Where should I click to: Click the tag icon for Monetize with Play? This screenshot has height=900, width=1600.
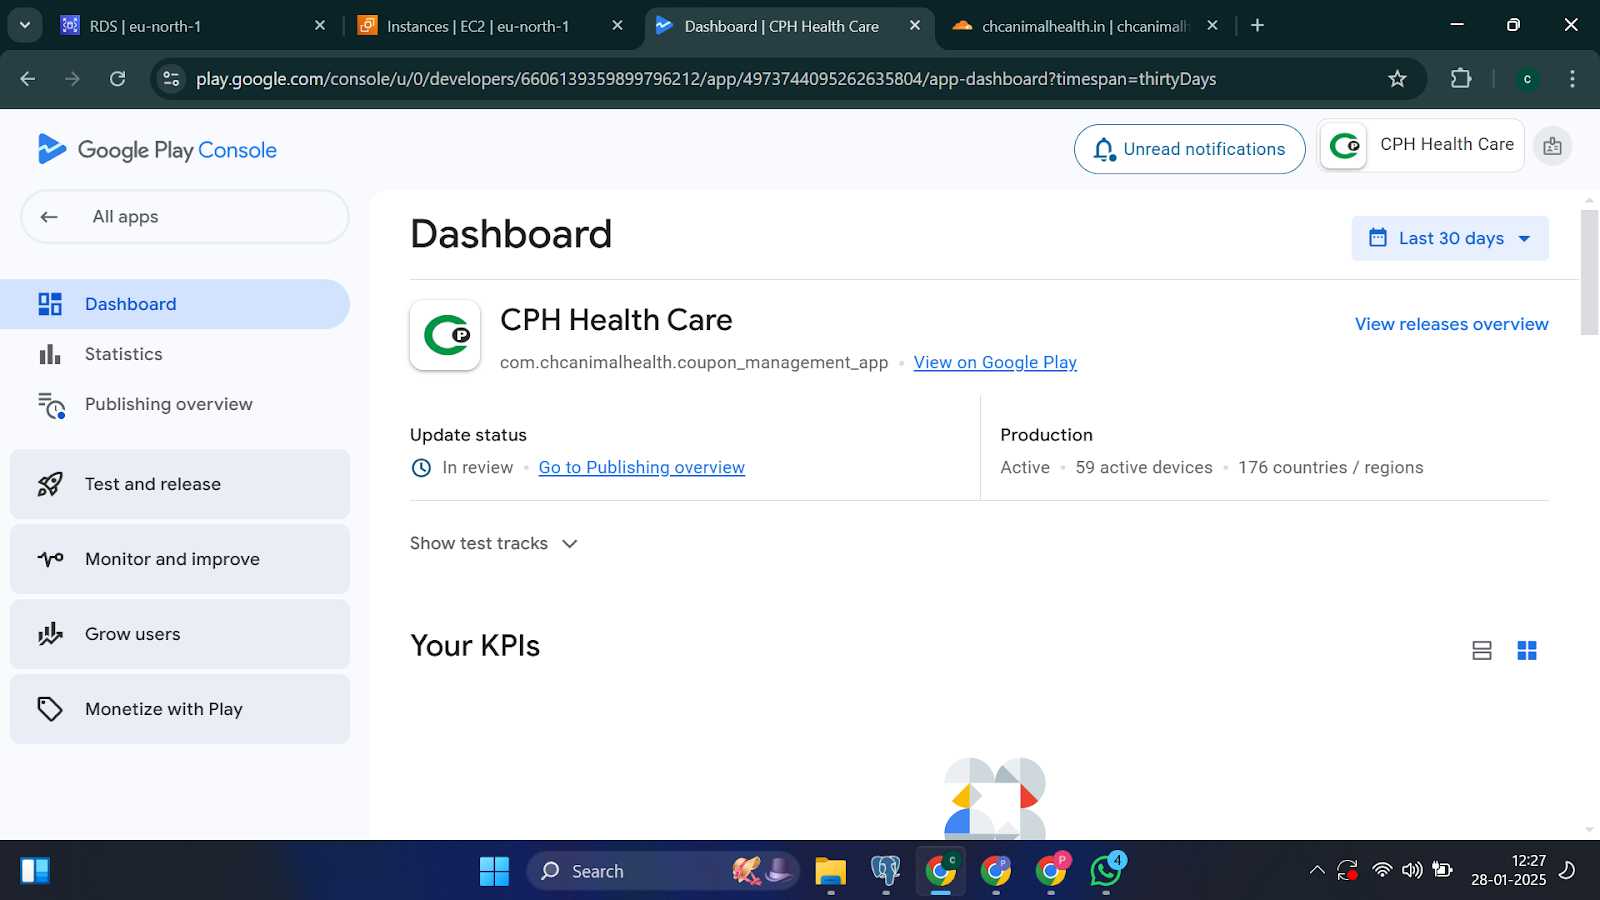[x=50, y=709]
